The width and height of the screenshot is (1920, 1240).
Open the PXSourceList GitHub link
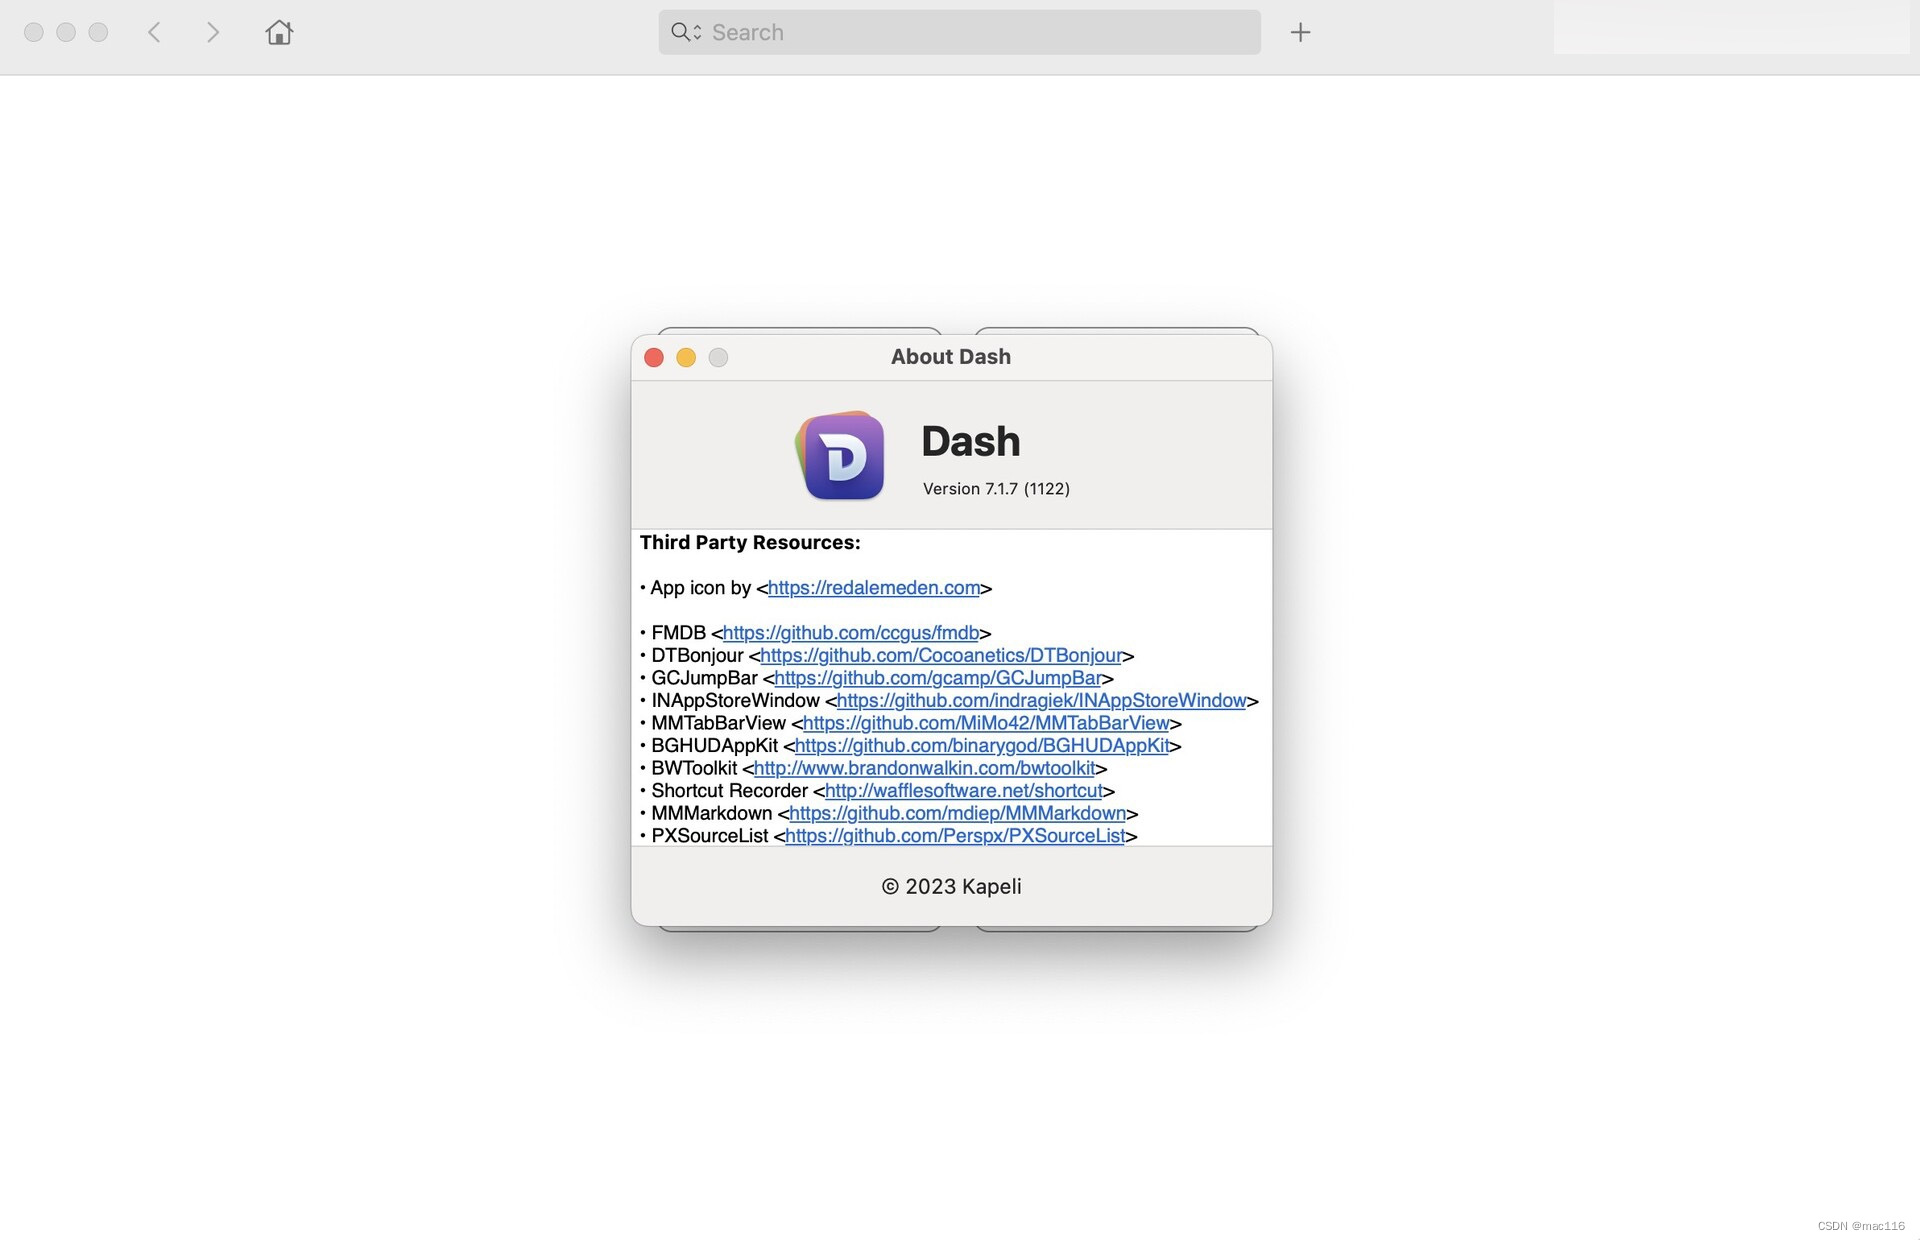click(x=955, y=836)
